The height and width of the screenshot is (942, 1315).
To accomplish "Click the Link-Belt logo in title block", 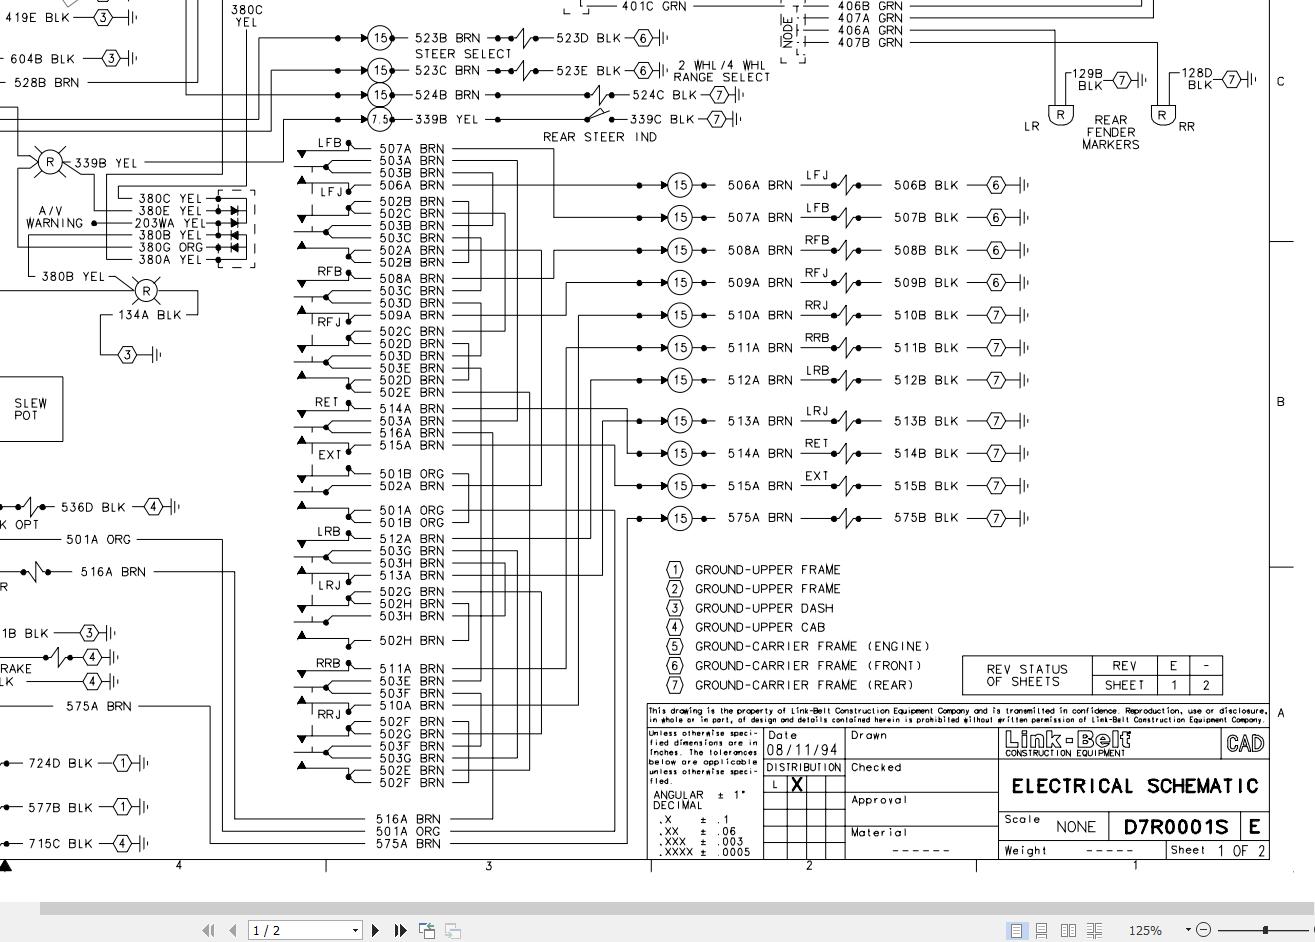I will pos(1068,743).
